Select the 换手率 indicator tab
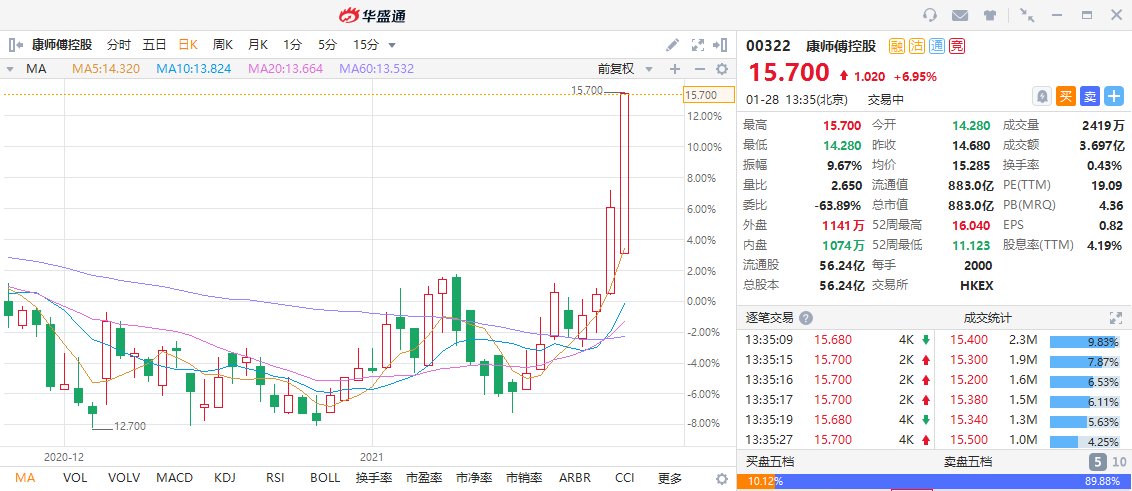Screen dimensions: 1132x491 (374, 478)
